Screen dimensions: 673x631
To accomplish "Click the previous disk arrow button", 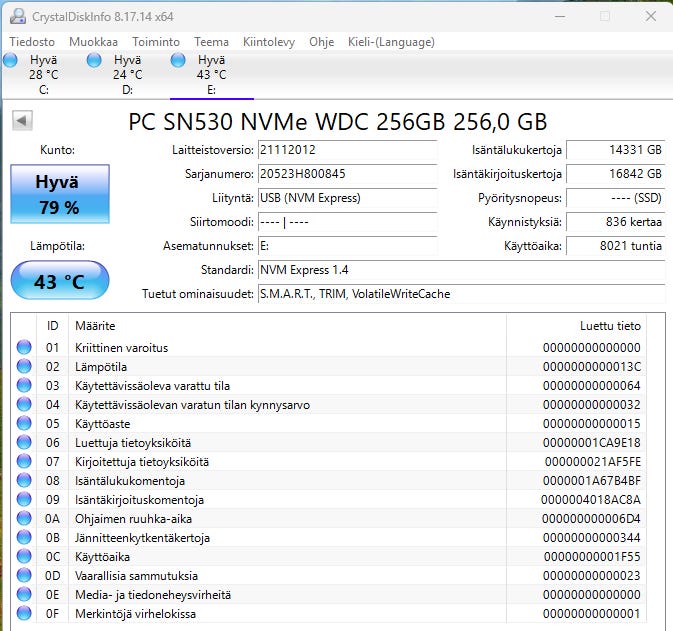I will click(22, 121).
